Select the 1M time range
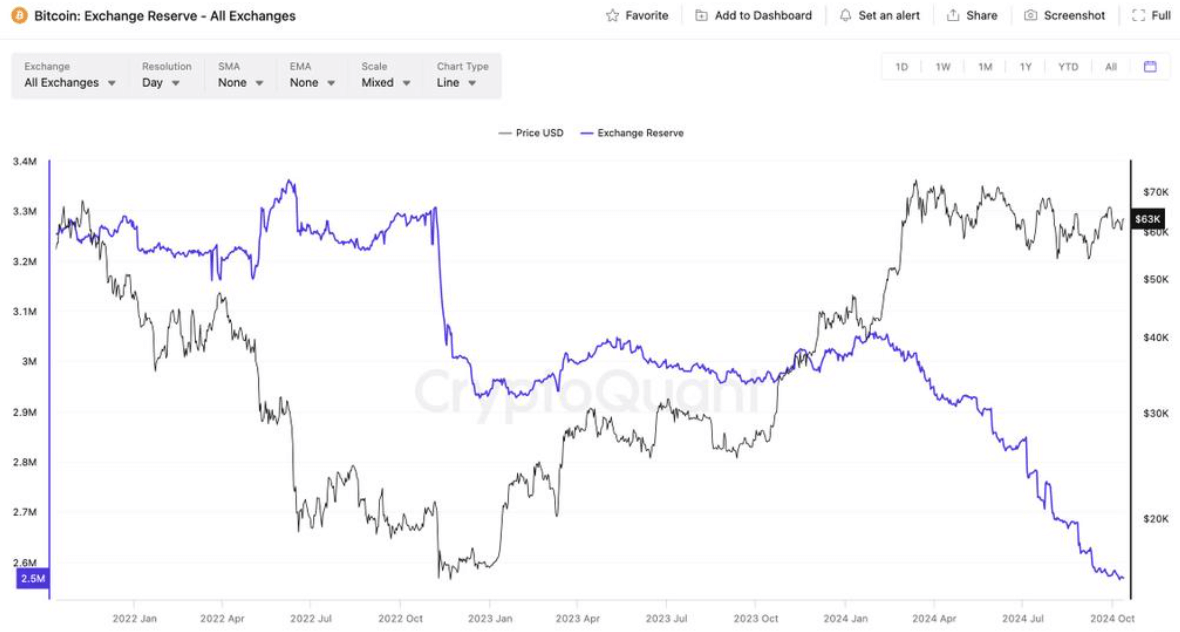Screen dimensions: 1180x632 [985, 67]
